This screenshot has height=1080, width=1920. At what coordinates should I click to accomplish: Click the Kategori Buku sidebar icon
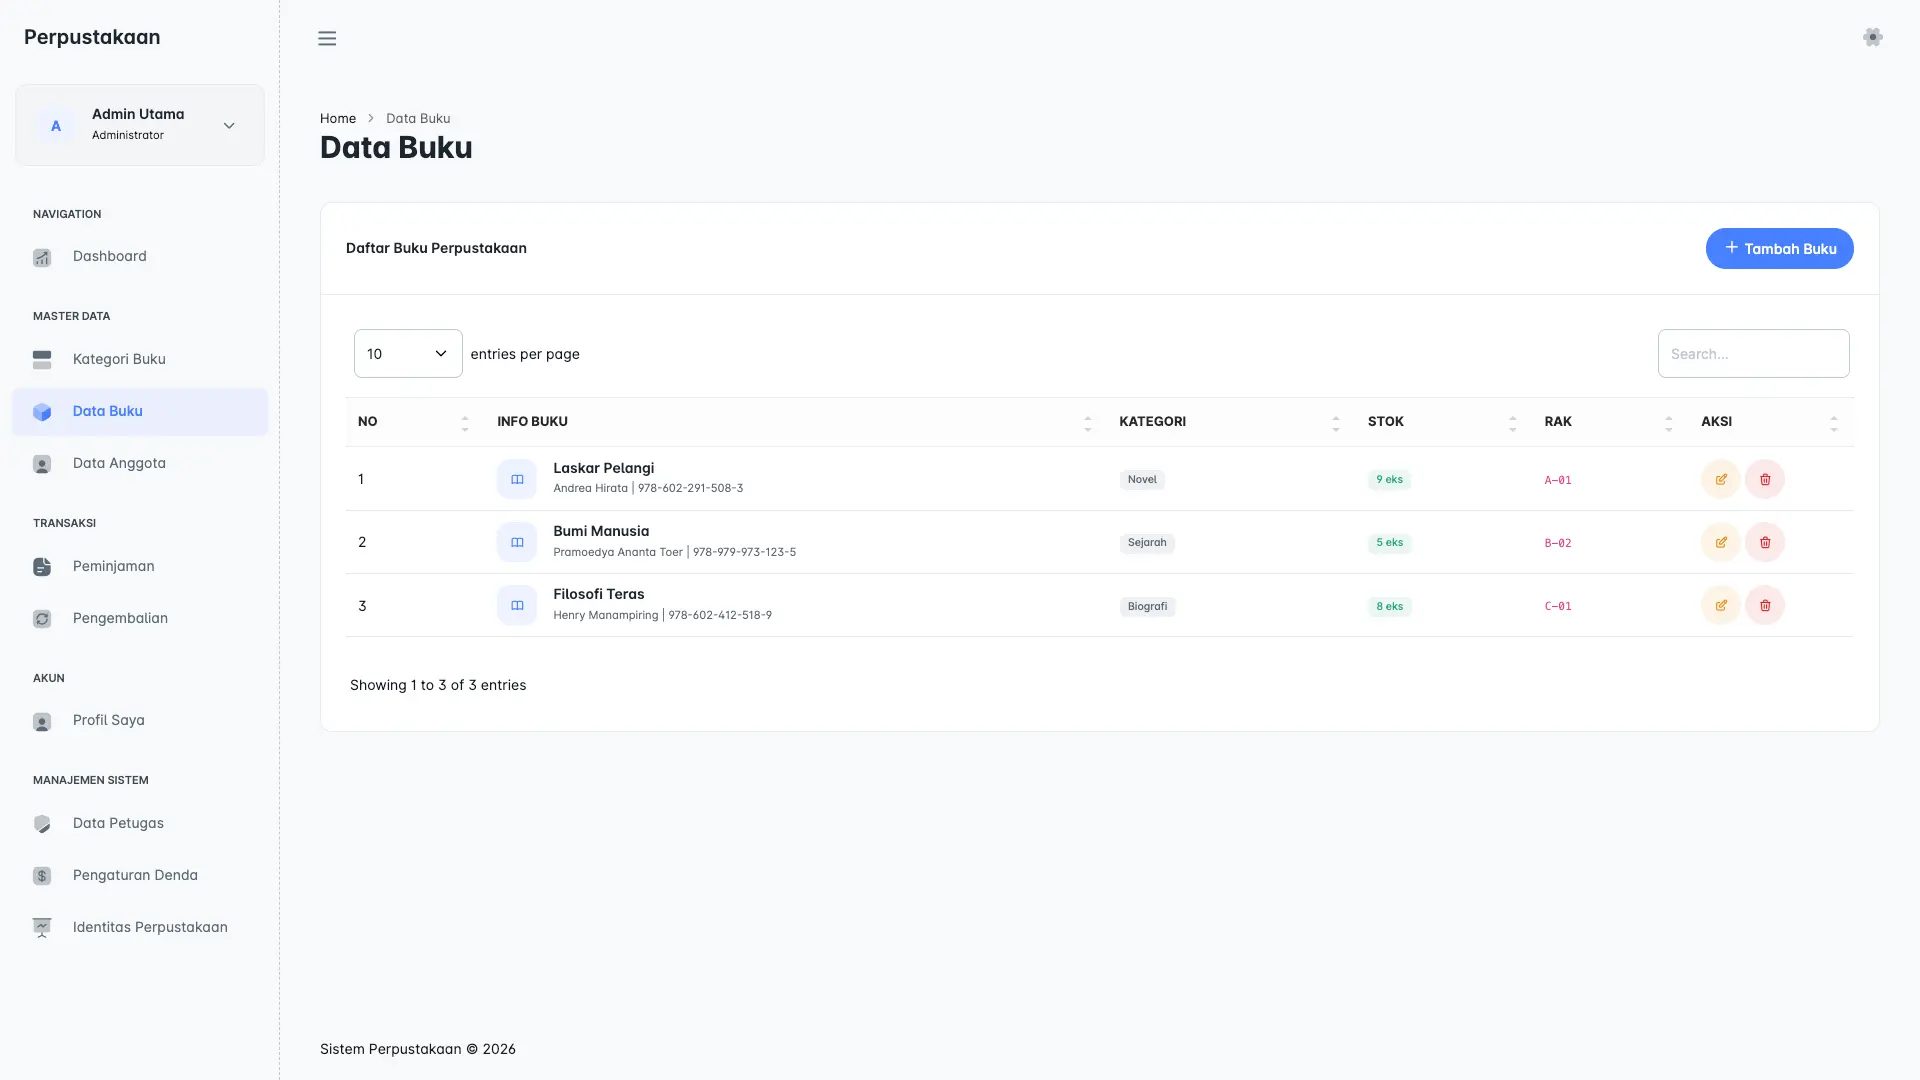42,360
